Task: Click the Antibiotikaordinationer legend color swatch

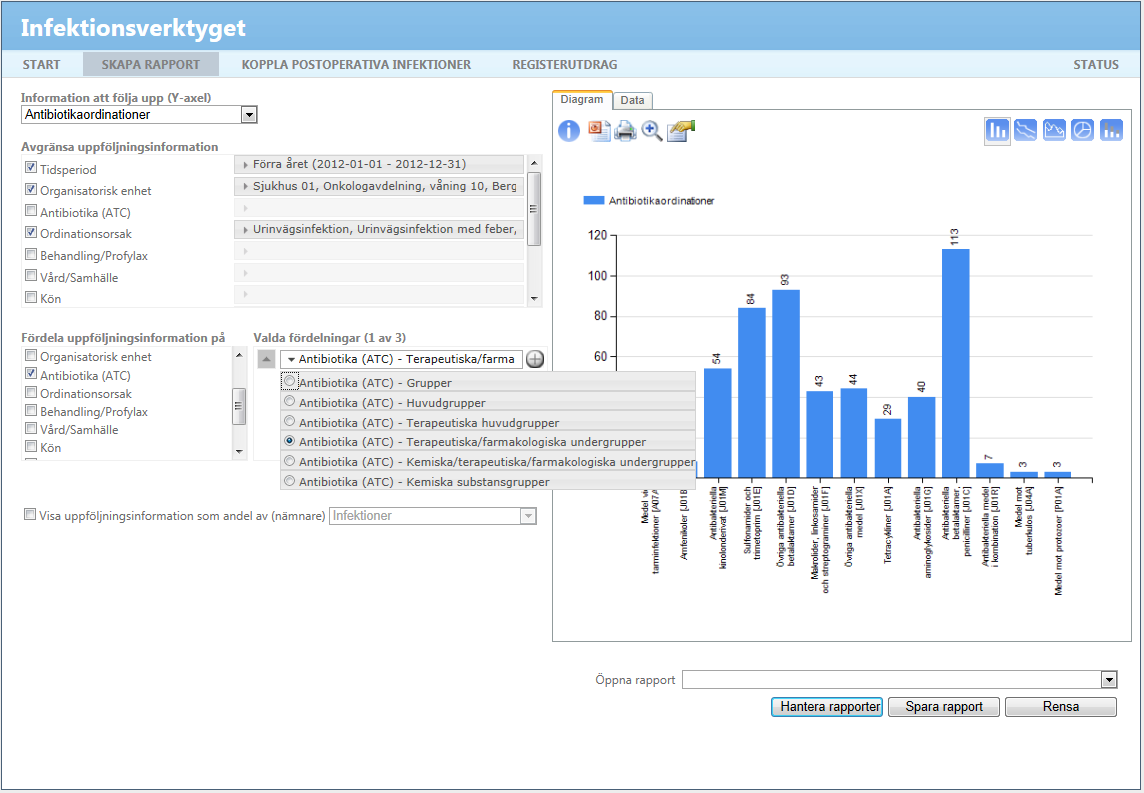Action: [x=594, y=201]
